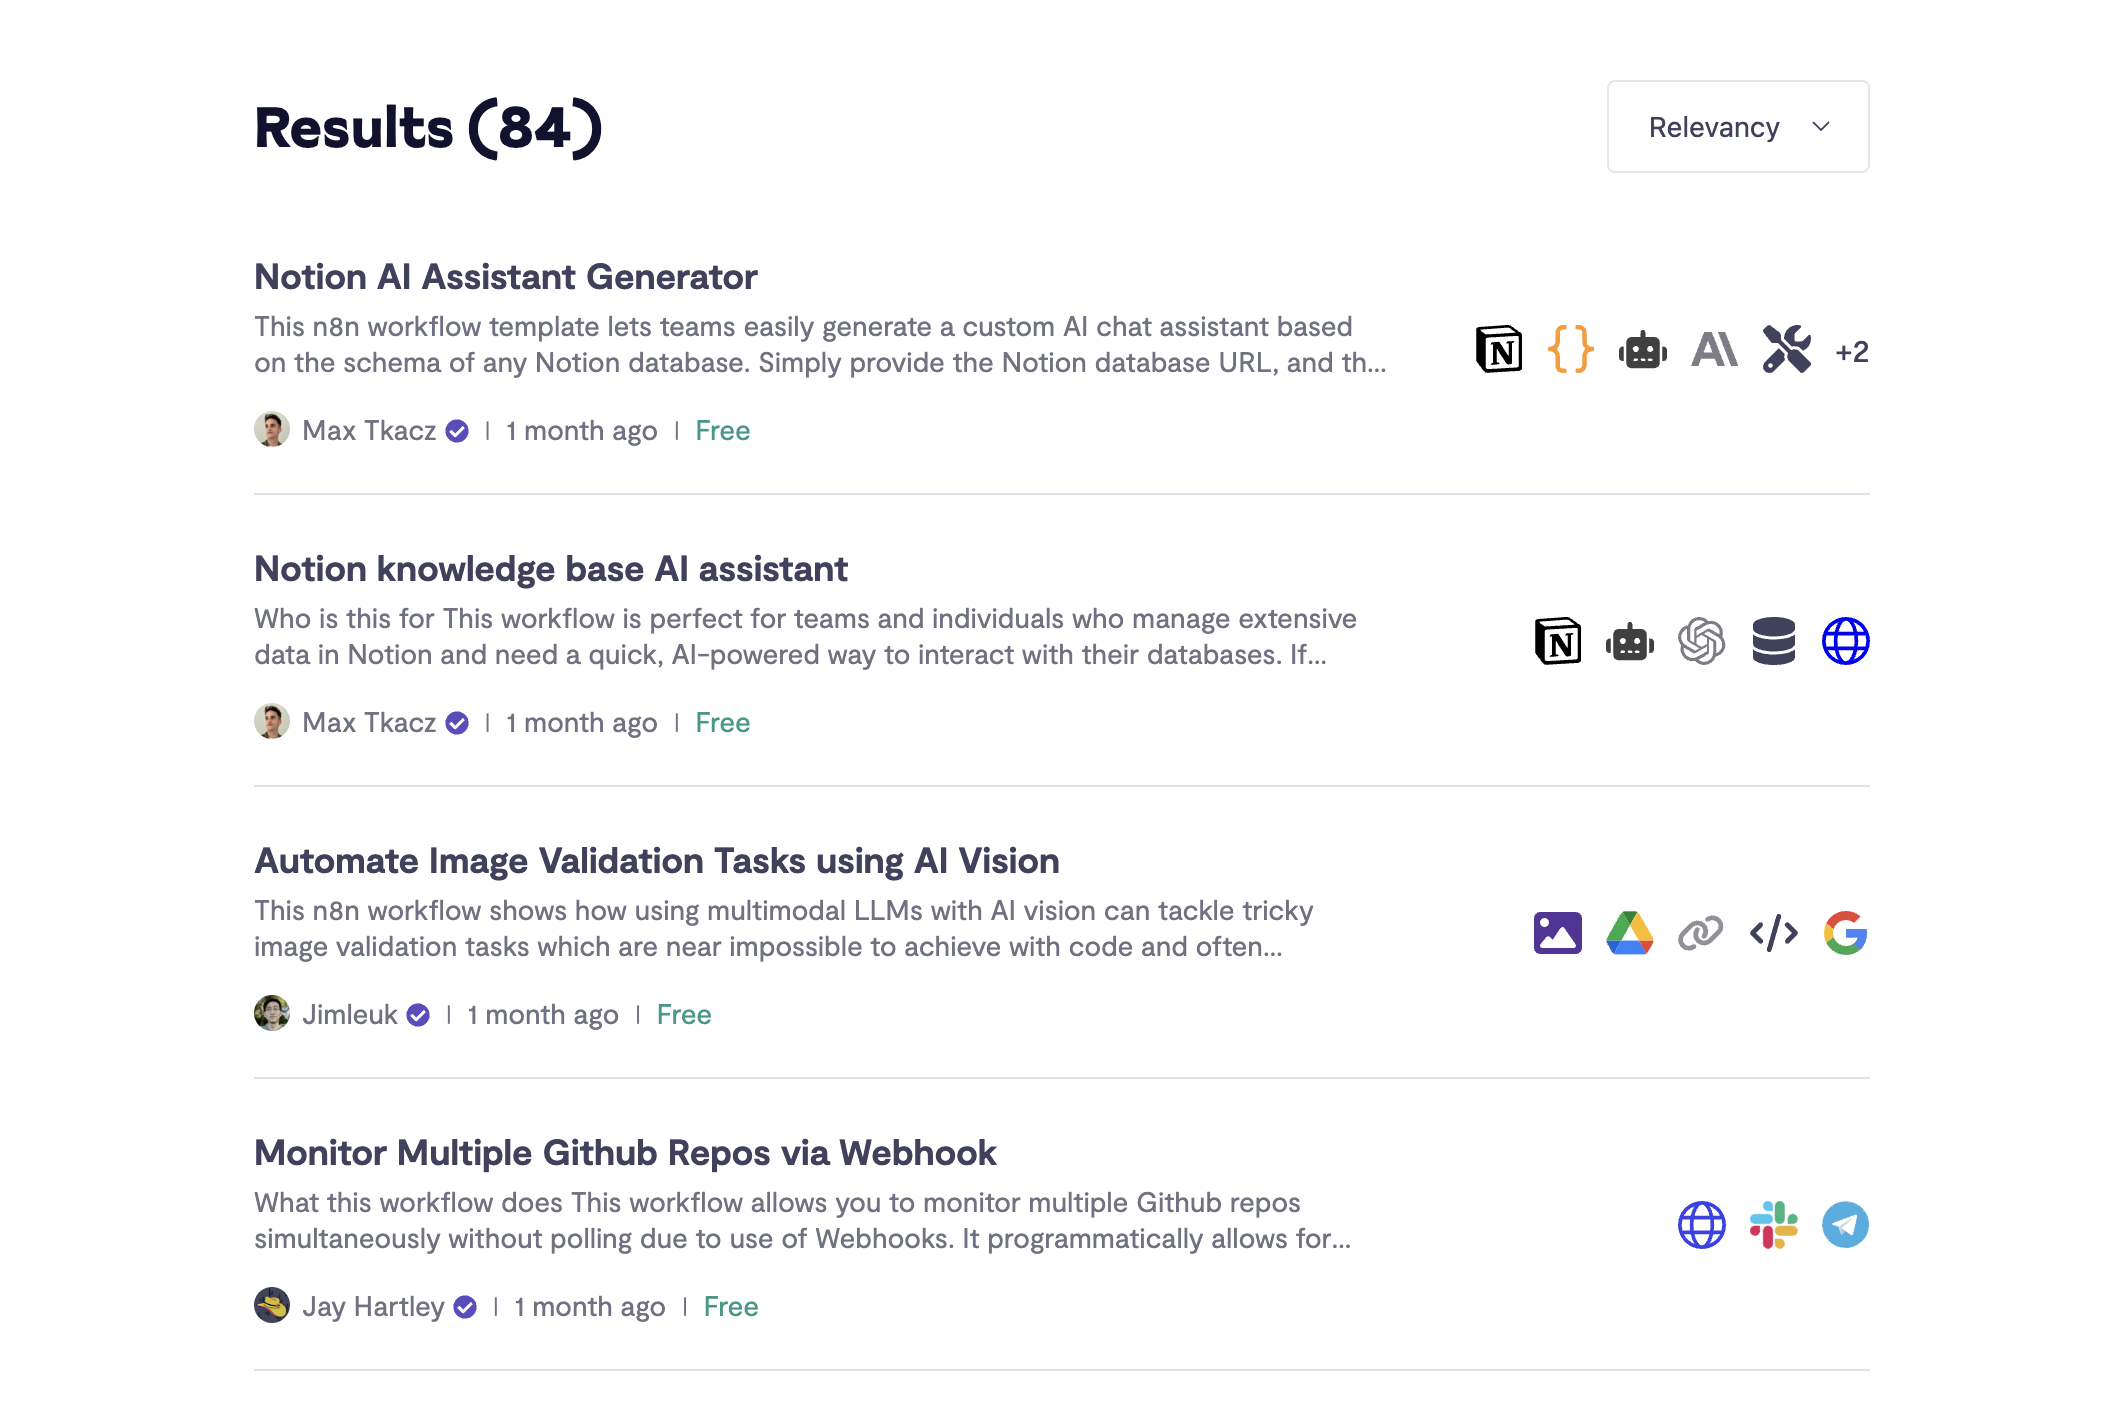The image size is (2114, 1414).
Task: Click the Notion icon in the first result
Action: coord(1498,350)
